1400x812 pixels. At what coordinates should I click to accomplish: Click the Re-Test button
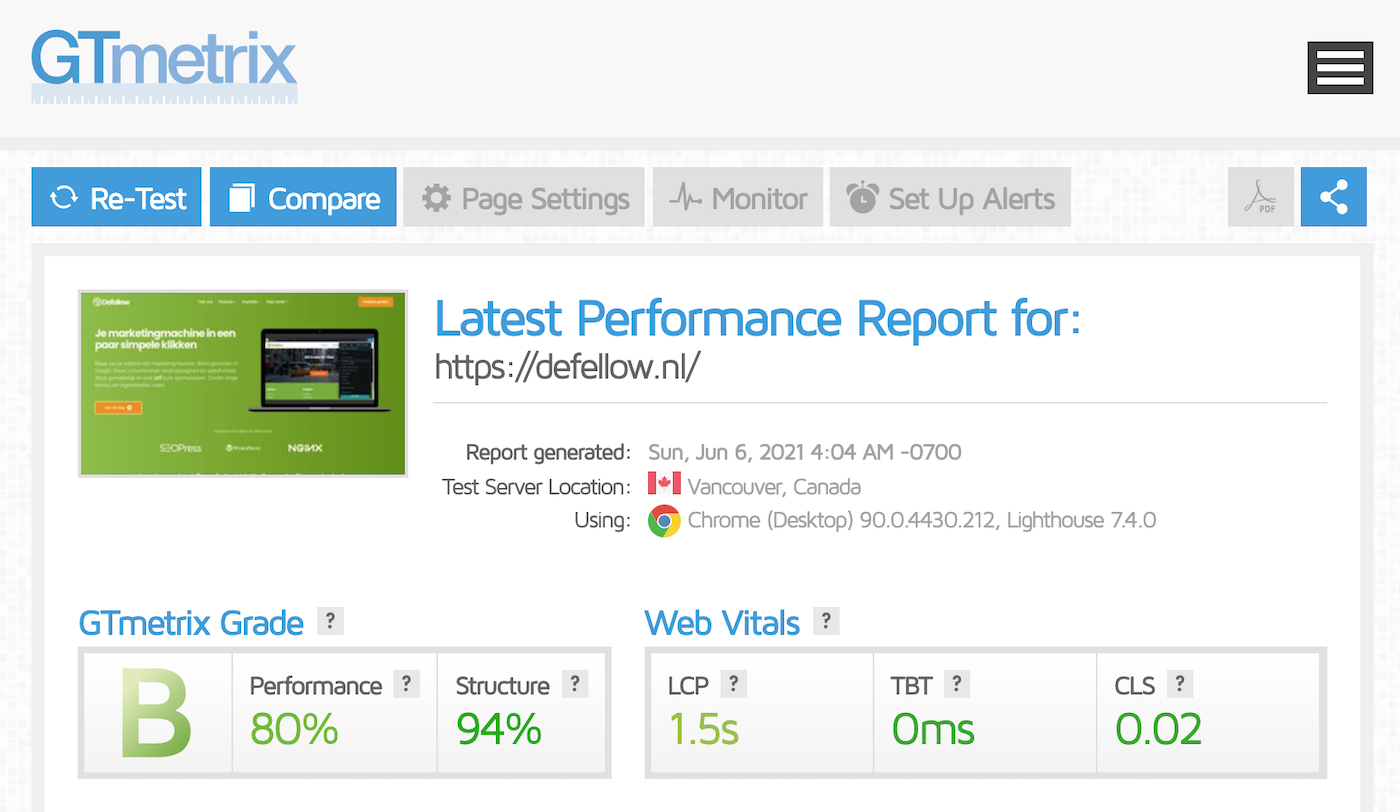[x=116, y=197]
